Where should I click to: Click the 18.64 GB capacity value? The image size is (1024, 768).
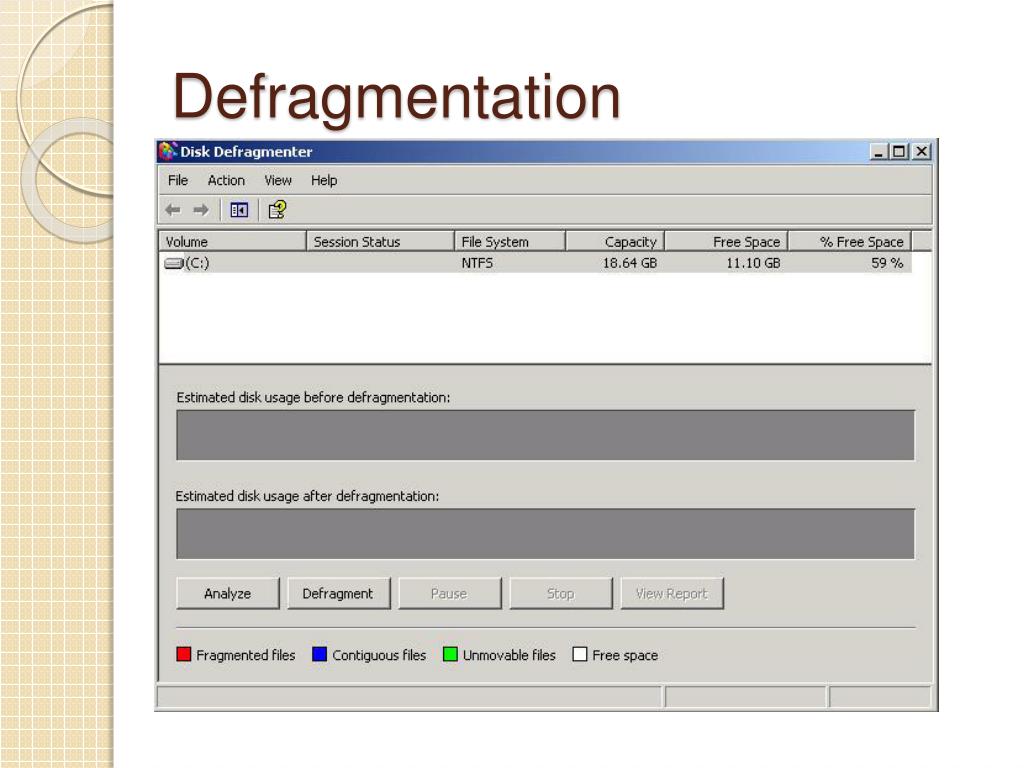click(x=630, y=263)
